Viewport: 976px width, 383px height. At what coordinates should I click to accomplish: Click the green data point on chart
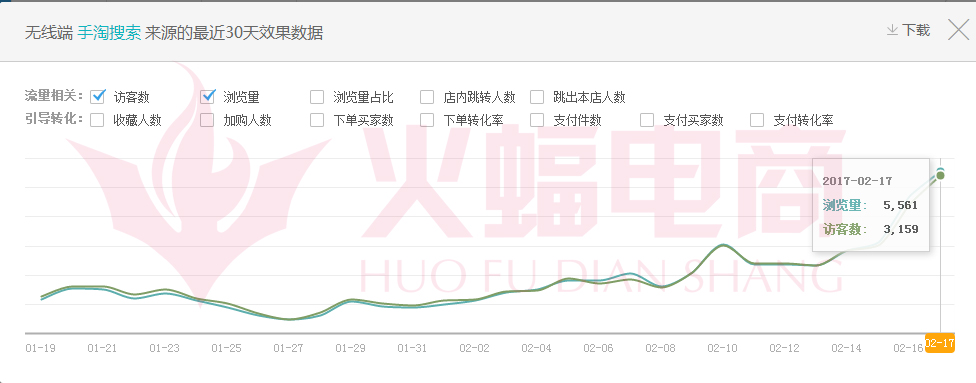point(941,175)
